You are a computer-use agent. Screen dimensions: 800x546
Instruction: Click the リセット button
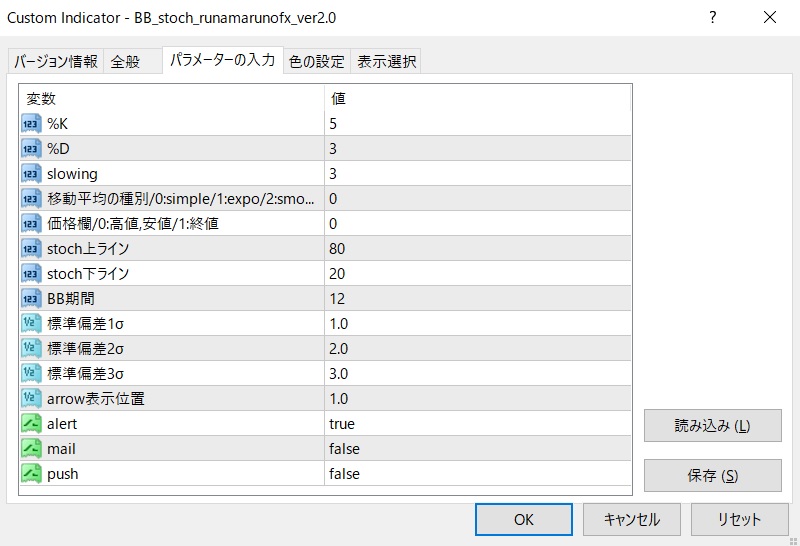tap(739, 519)
